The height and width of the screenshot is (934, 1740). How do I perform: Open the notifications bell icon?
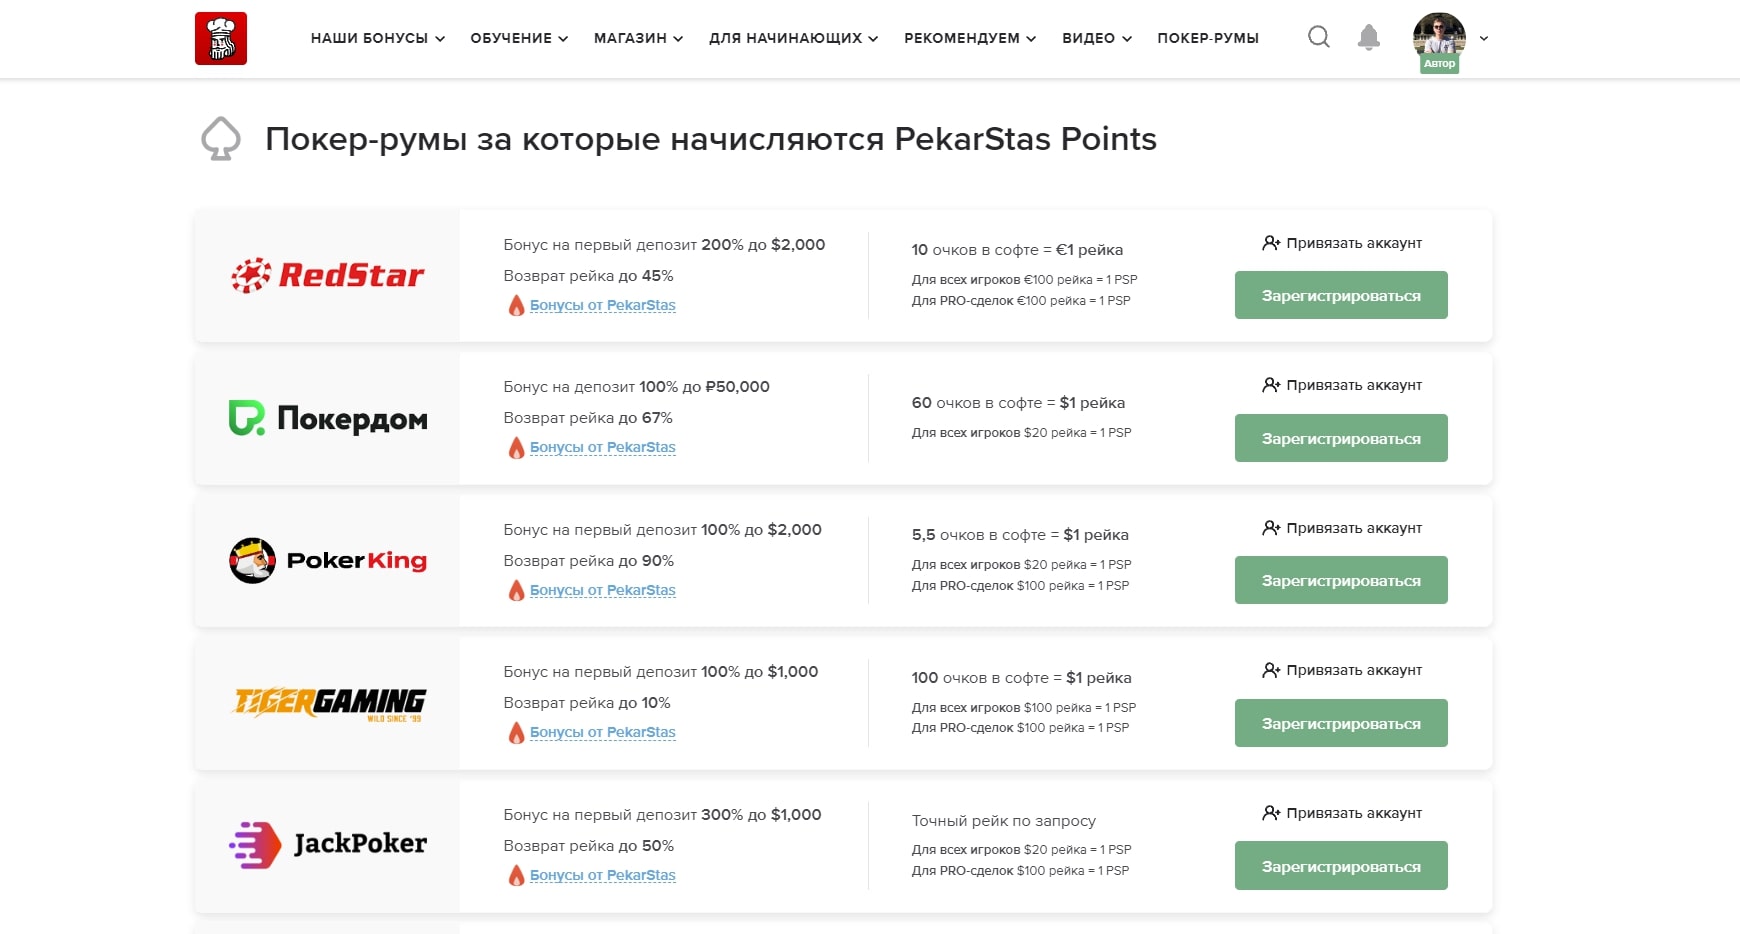[1369, 37]
